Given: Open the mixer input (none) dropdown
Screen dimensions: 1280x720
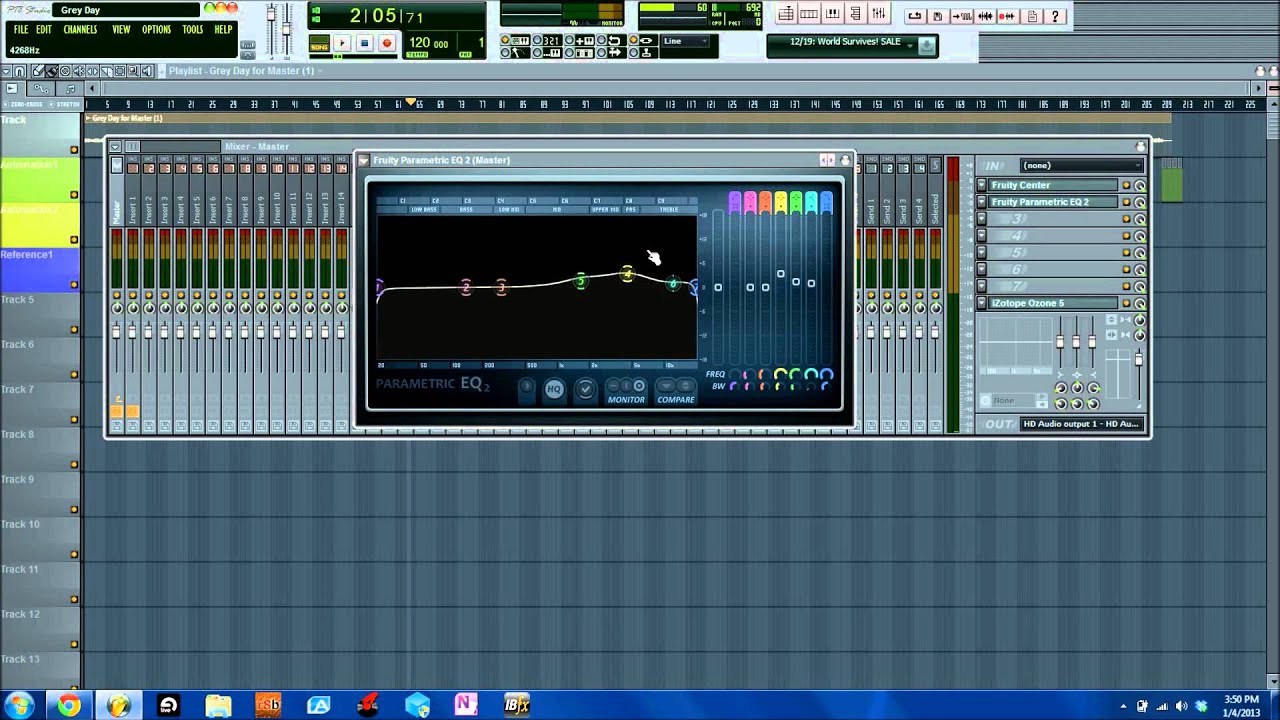Looking at the screenshot, I should [1081, 165].
